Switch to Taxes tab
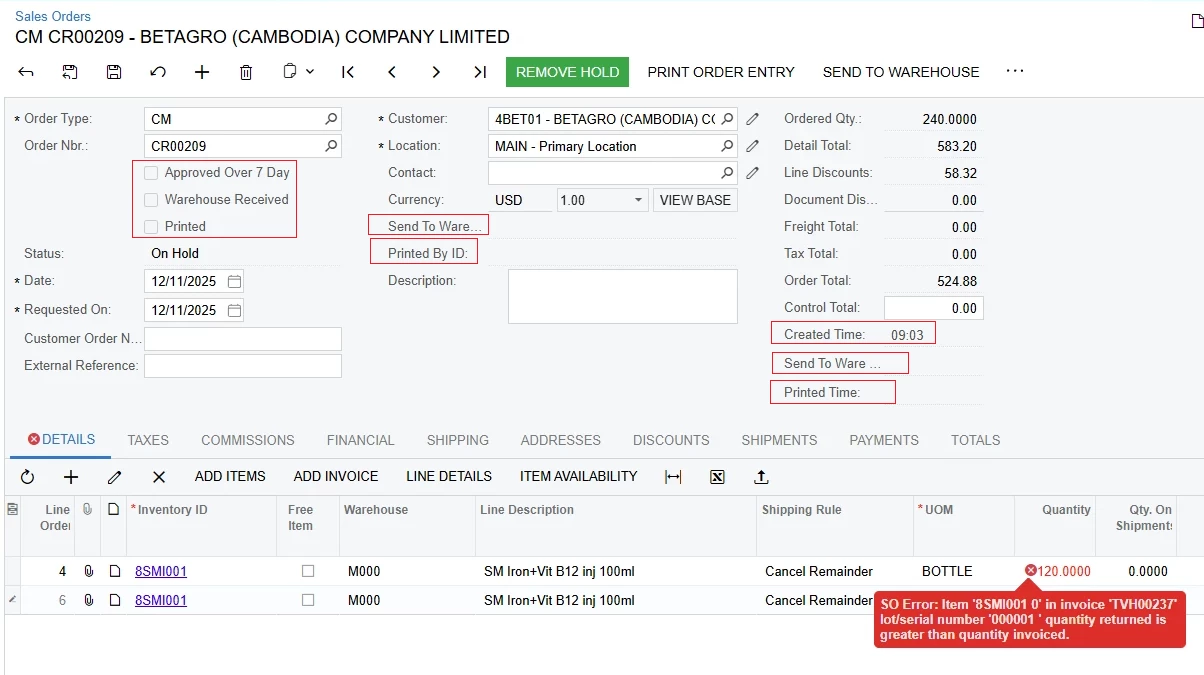Image resolution: width=1204 pixels, height=675 pixels. pyautogui.click(x=148, y=440)
